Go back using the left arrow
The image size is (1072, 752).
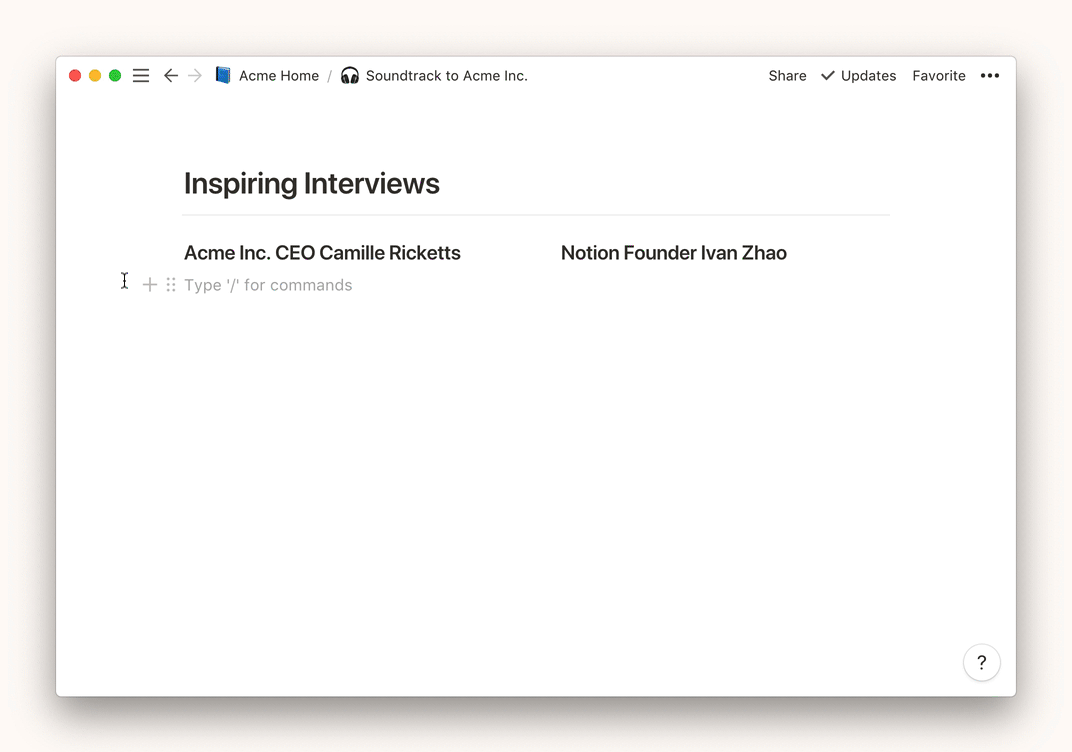pyautogui.click(x=170, y=76)
